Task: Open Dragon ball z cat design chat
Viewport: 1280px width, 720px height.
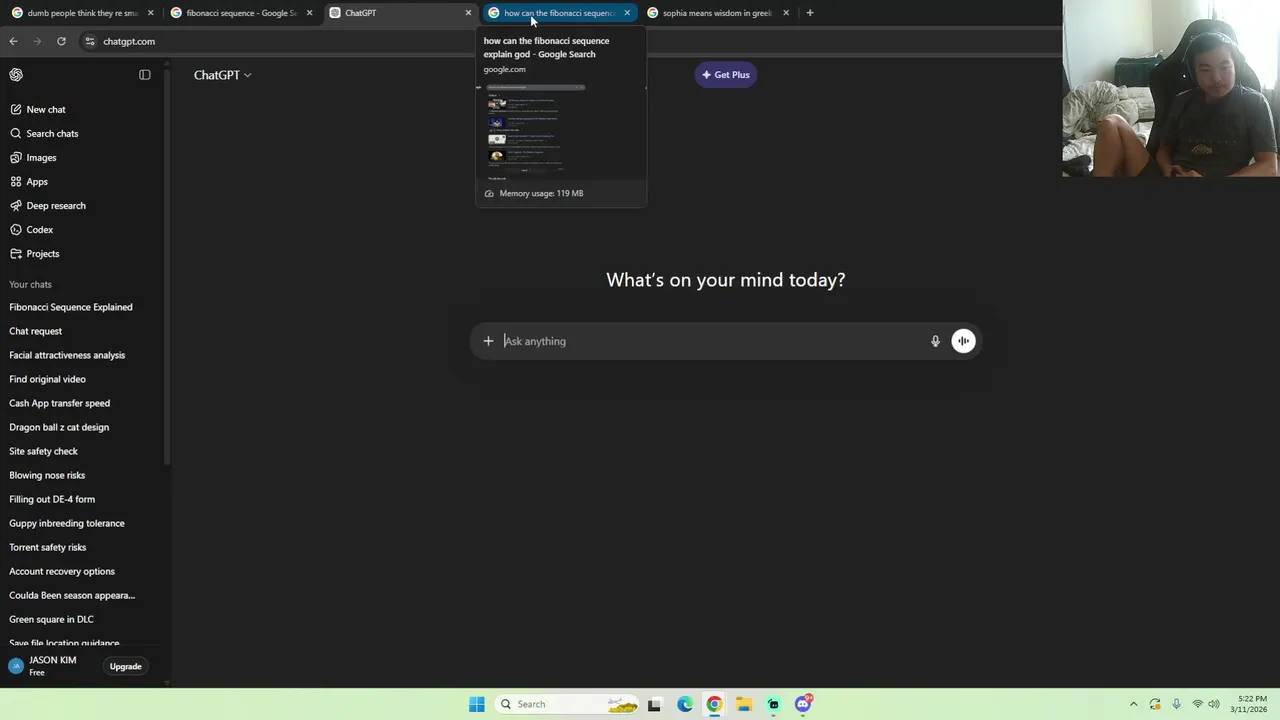Action: pos(59,427)
